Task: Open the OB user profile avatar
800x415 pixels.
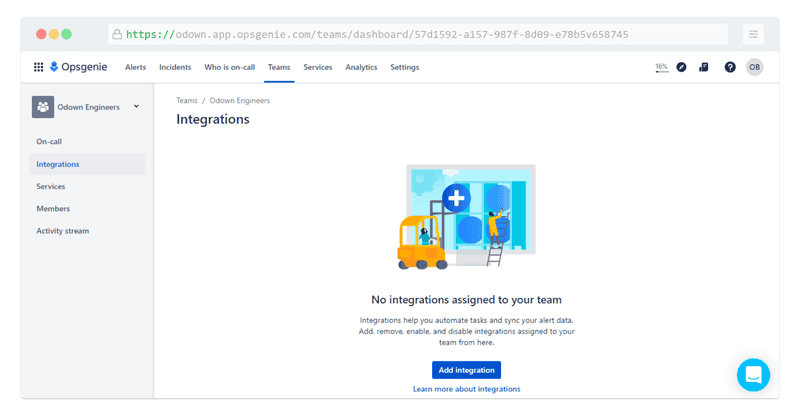Action: tap(754, 67)
